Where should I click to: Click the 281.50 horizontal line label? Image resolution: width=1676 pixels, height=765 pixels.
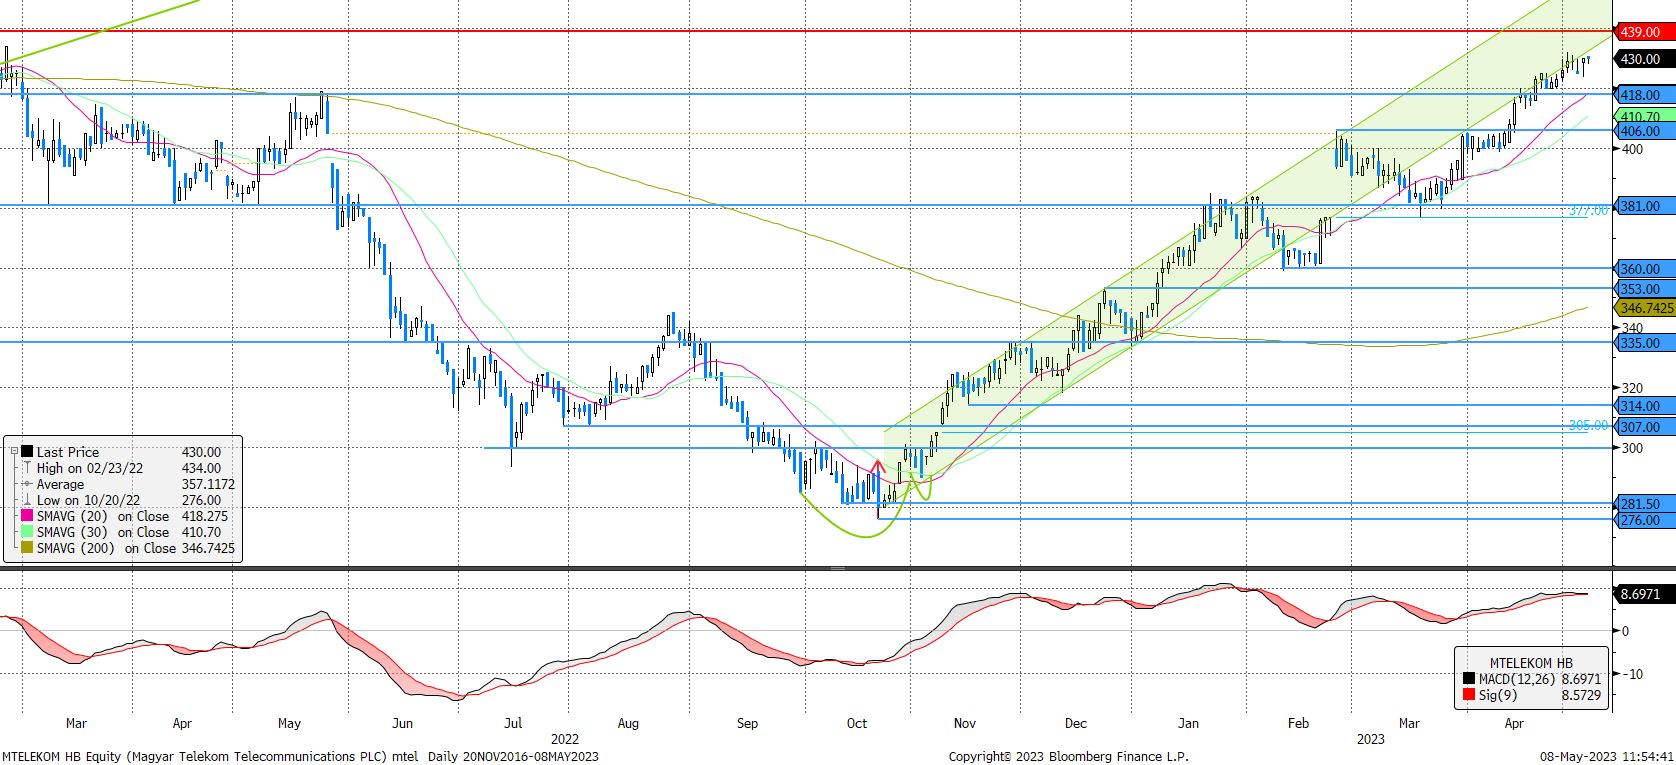[1645, 504]
